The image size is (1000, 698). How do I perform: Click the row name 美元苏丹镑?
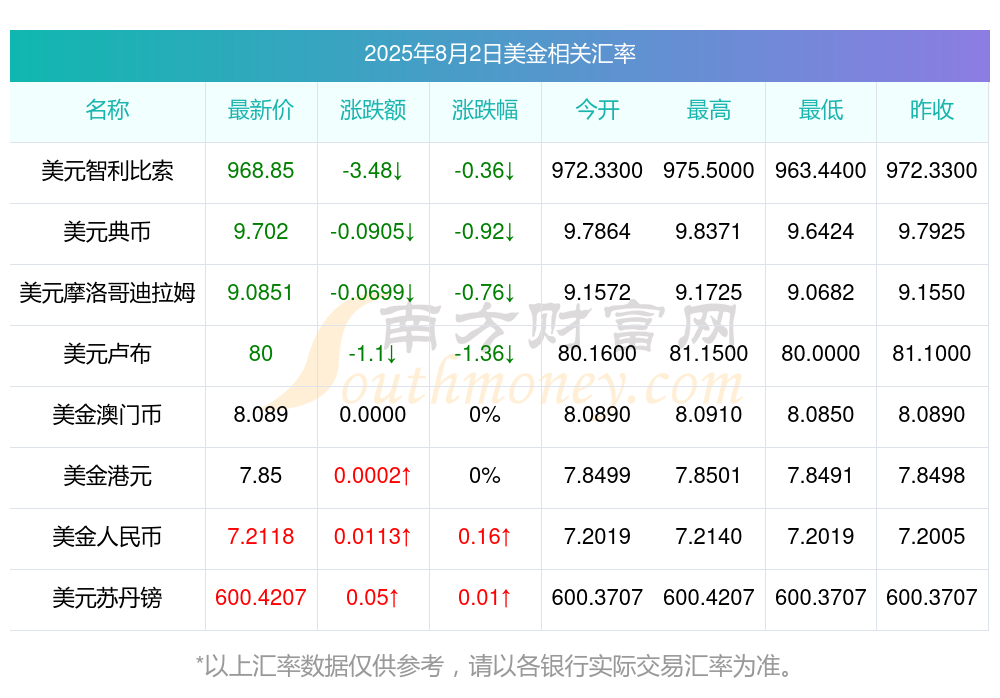point(107,598)
